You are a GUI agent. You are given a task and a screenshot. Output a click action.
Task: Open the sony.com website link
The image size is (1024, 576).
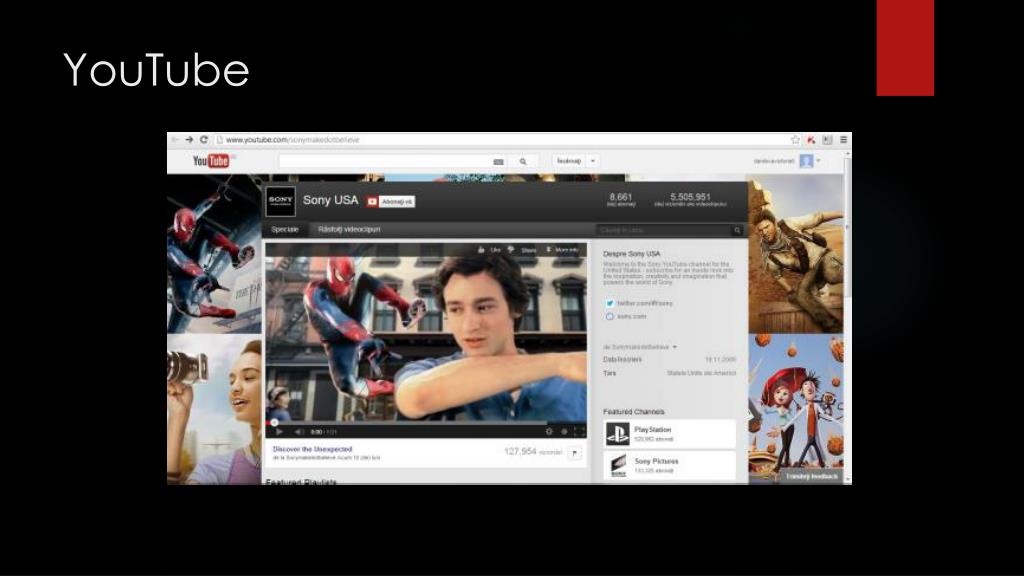point(632,316)
